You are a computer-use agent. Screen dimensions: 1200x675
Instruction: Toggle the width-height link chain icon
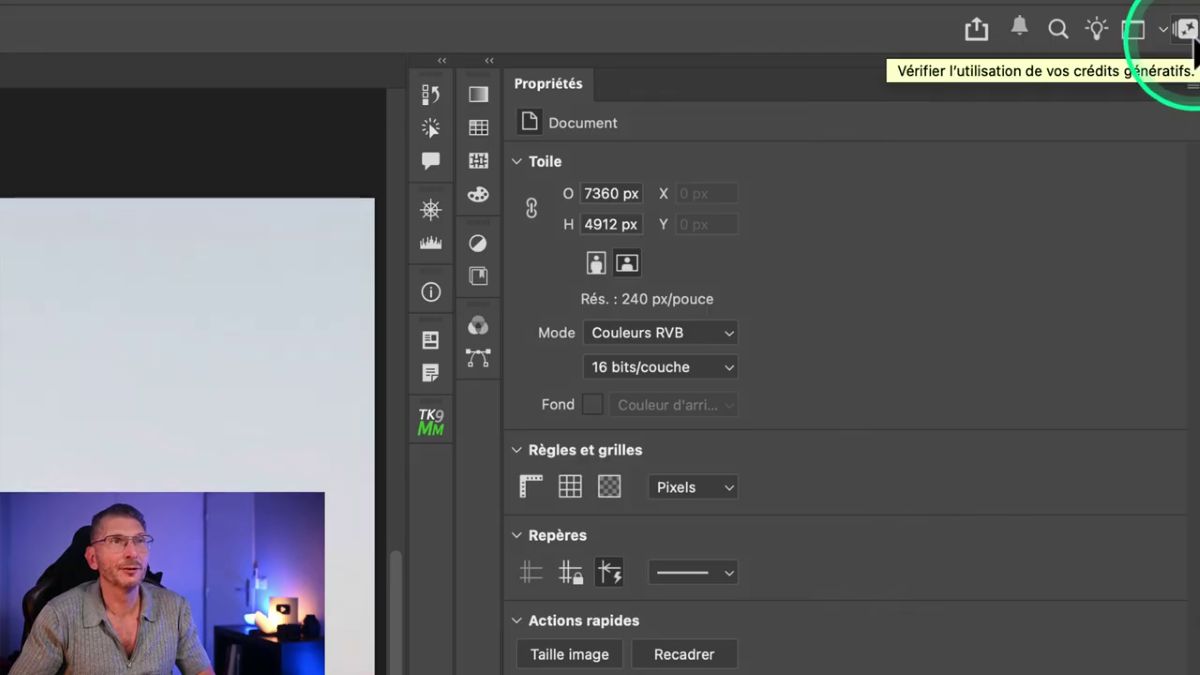click(x=531, y=208)
